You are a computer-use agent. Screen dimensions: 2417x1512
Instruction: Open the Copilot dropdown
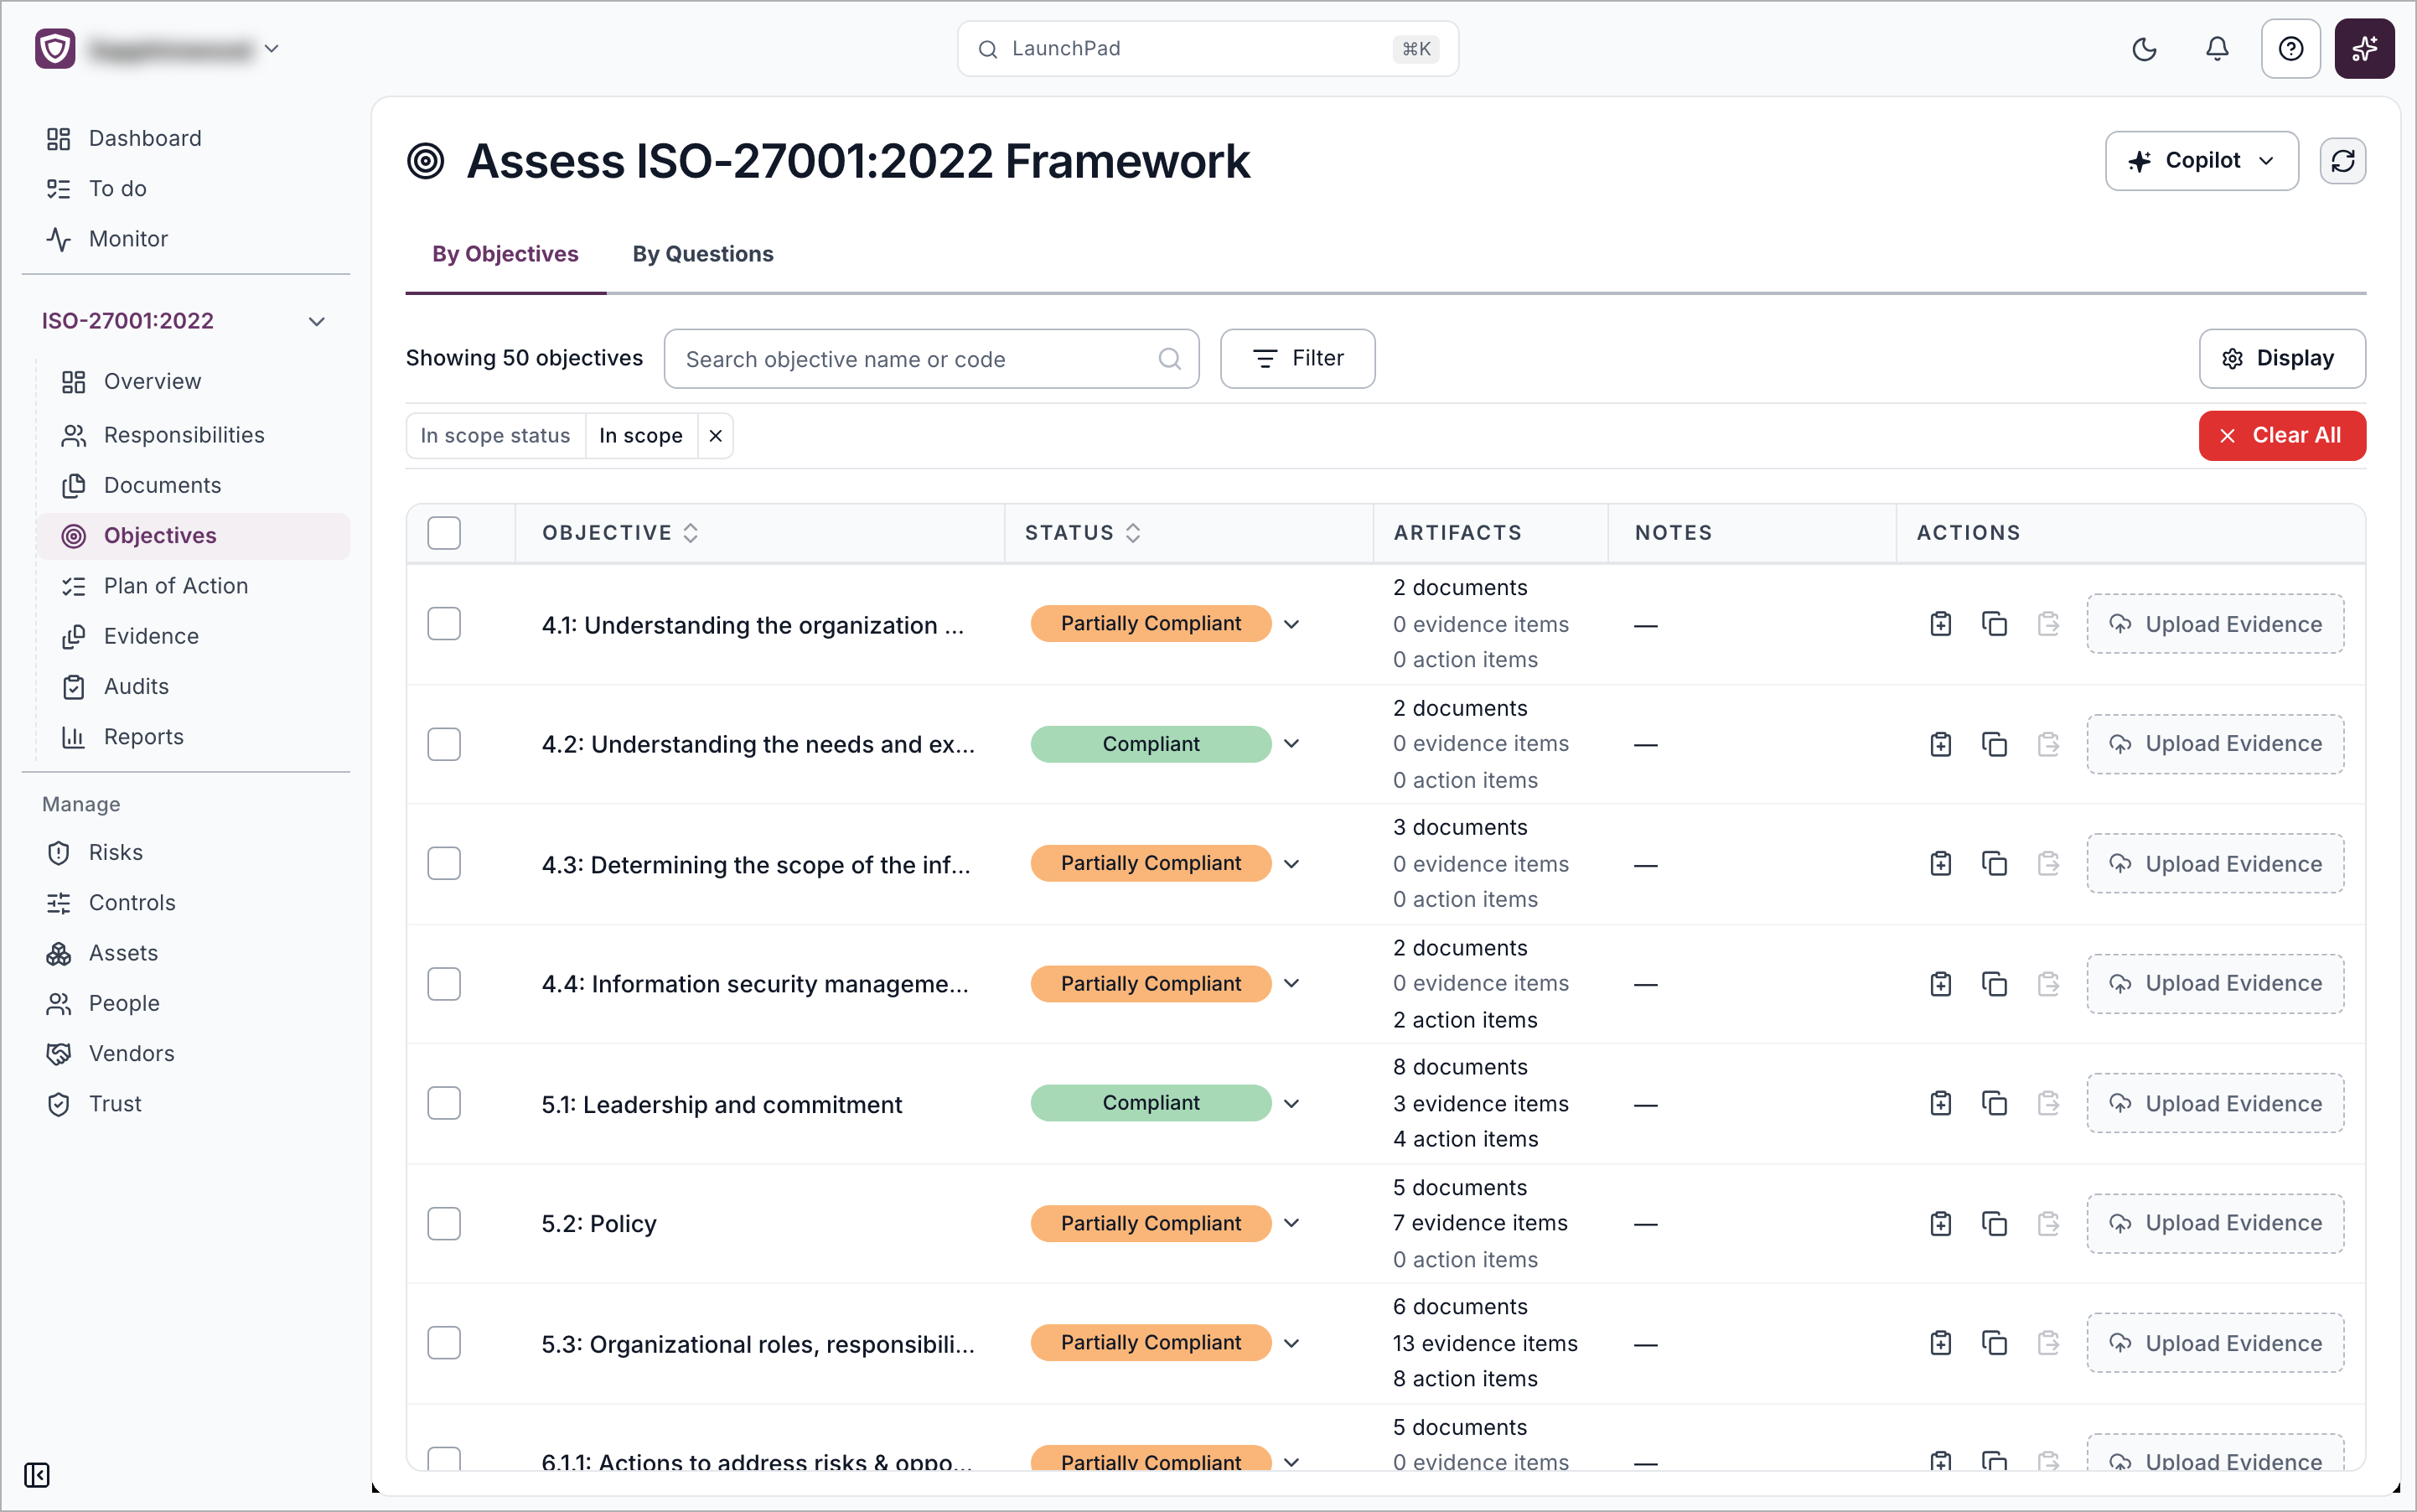click(2201, 161)
